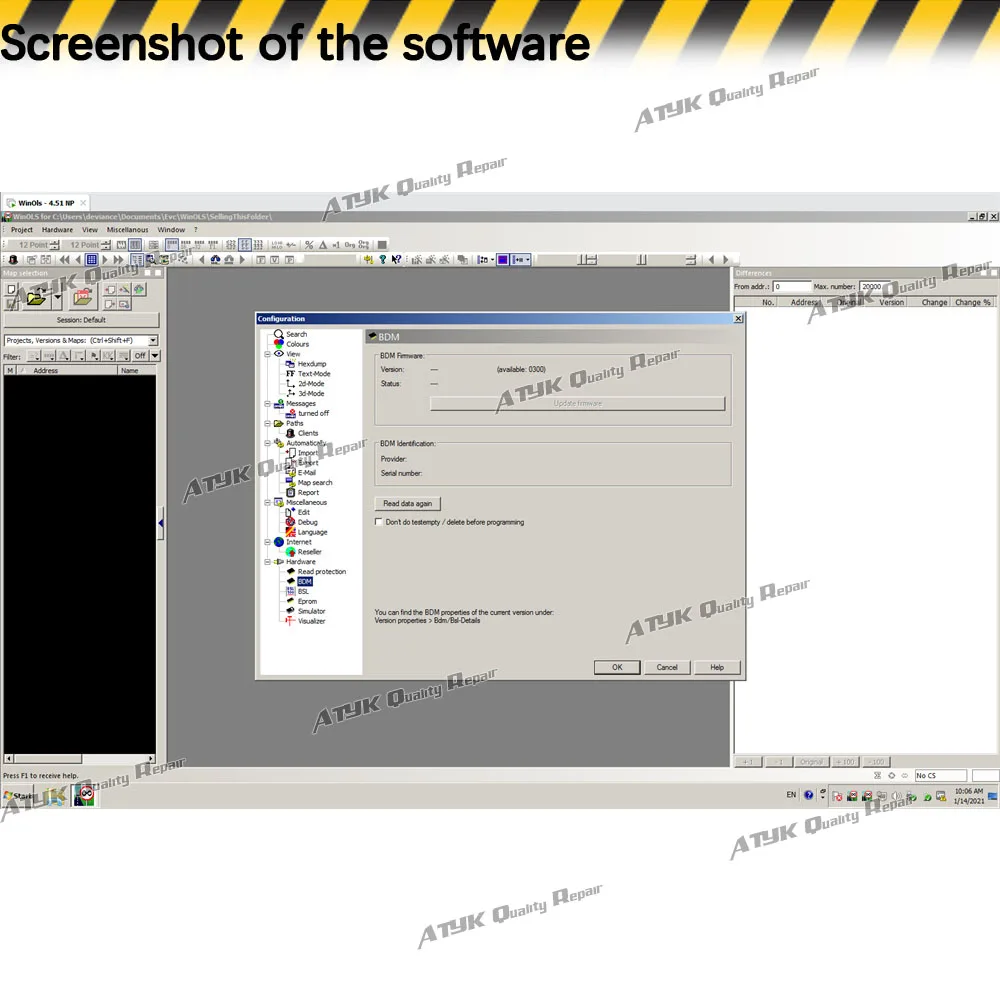
Task: Open Text-Mode settings in the tree
Action: click(314, 374)
